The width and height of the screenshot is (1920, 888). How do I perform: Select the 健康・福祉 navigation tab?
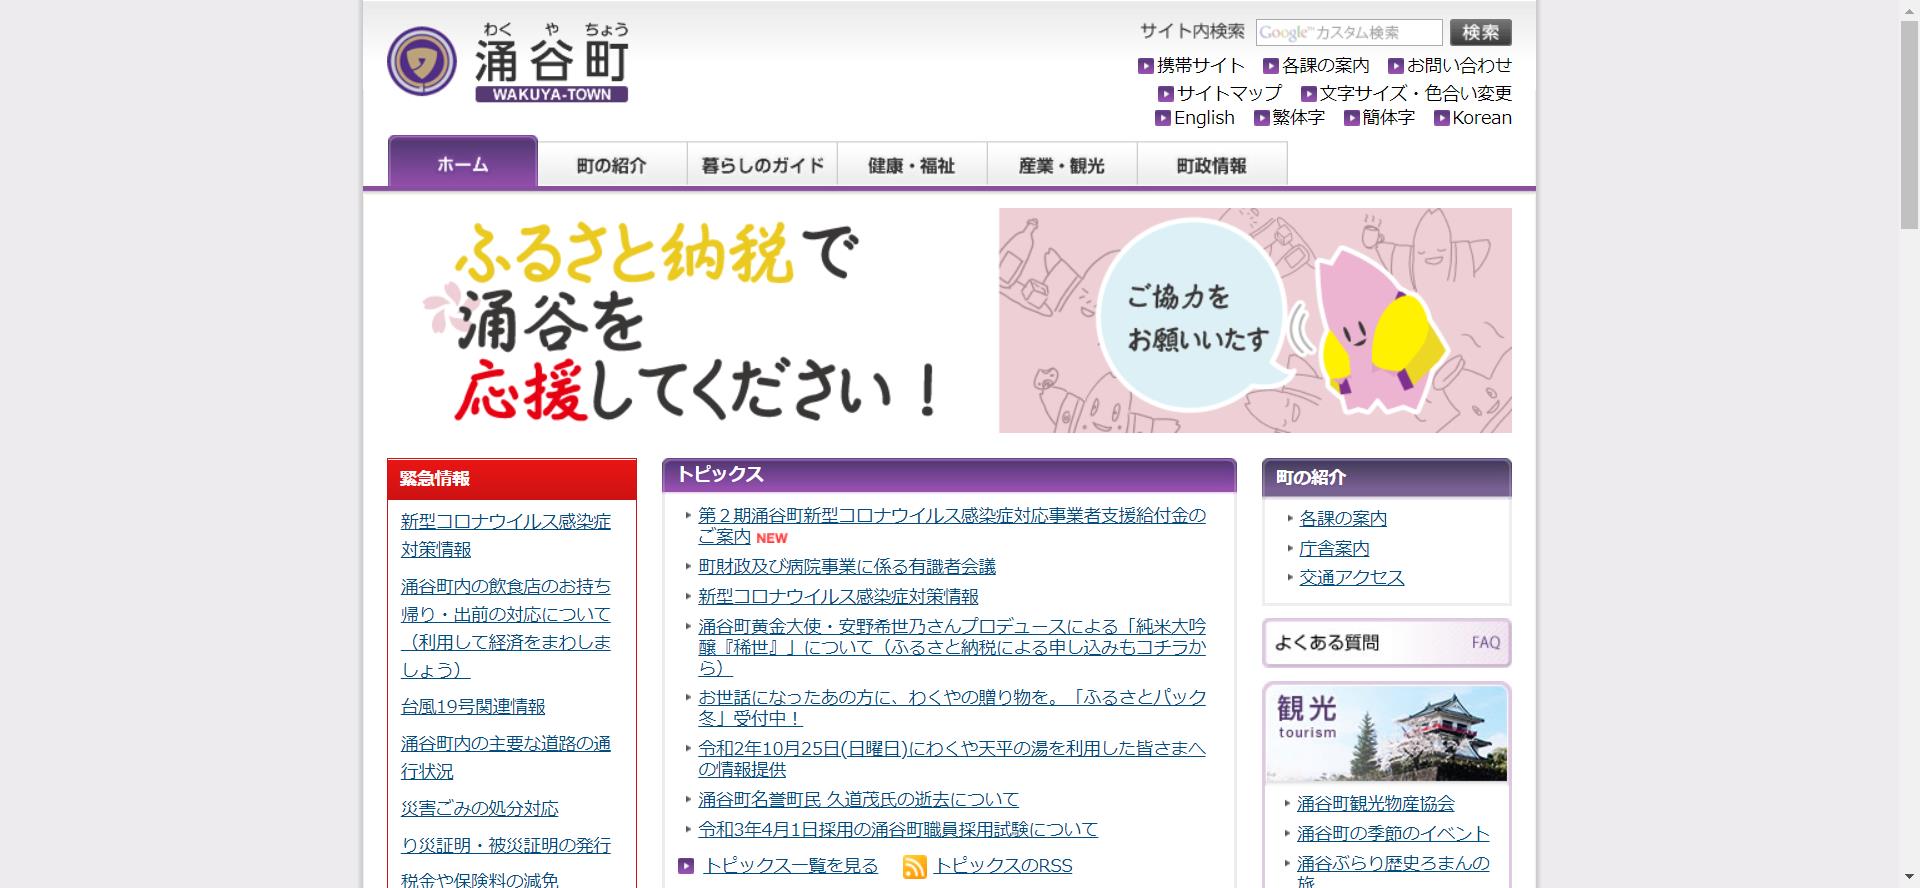click(912, 165)
